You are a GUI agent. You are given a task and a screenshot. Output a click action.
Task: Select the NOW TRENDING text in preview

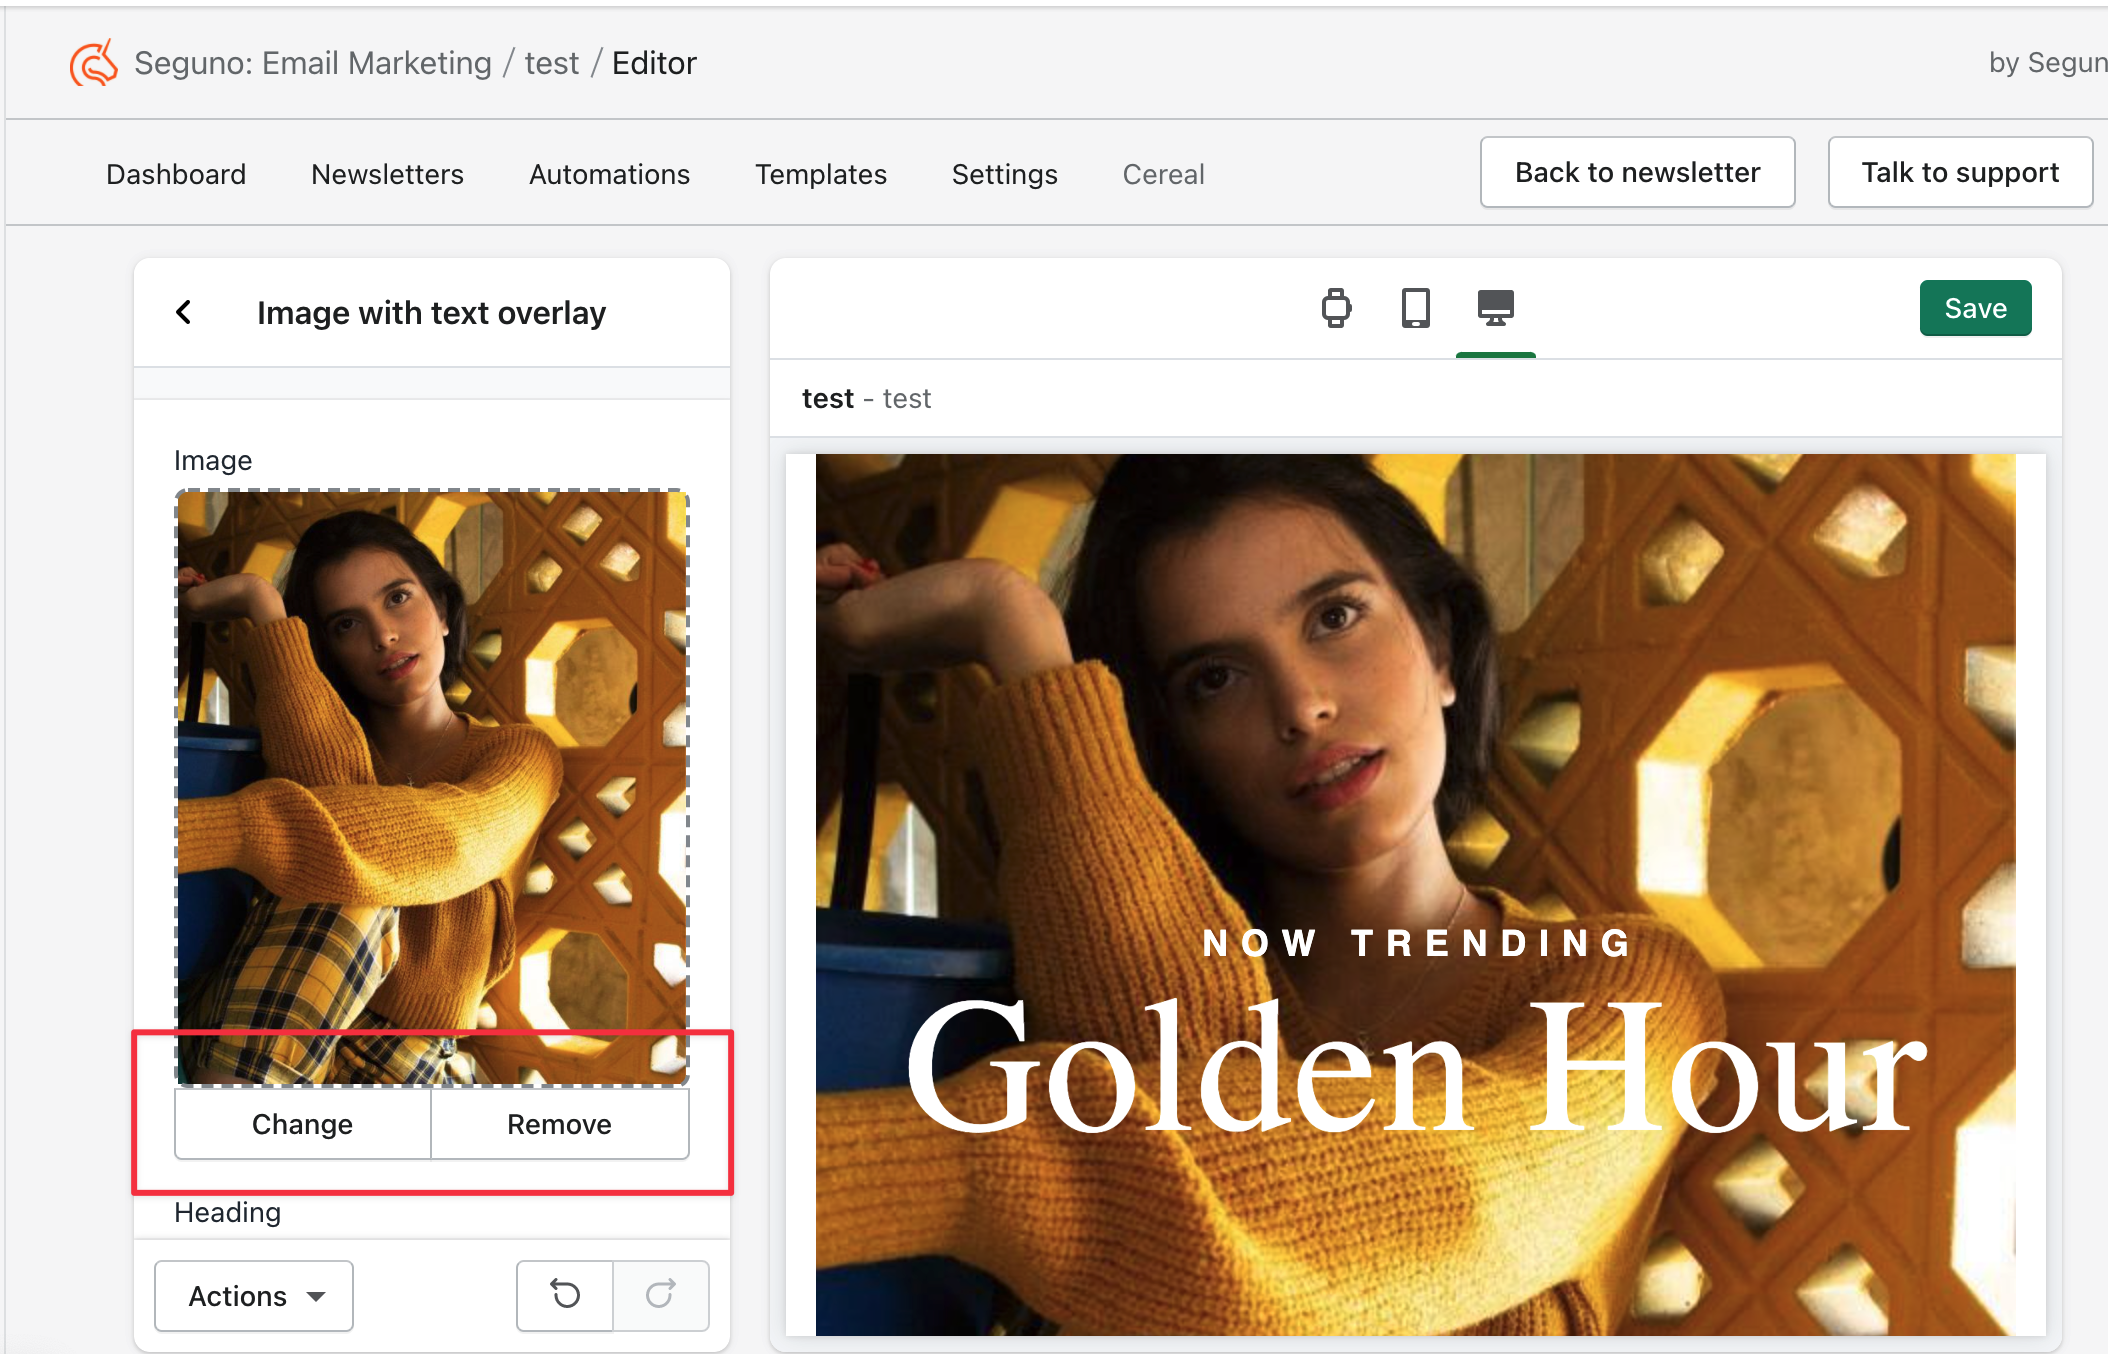[x=1416, y=943]
